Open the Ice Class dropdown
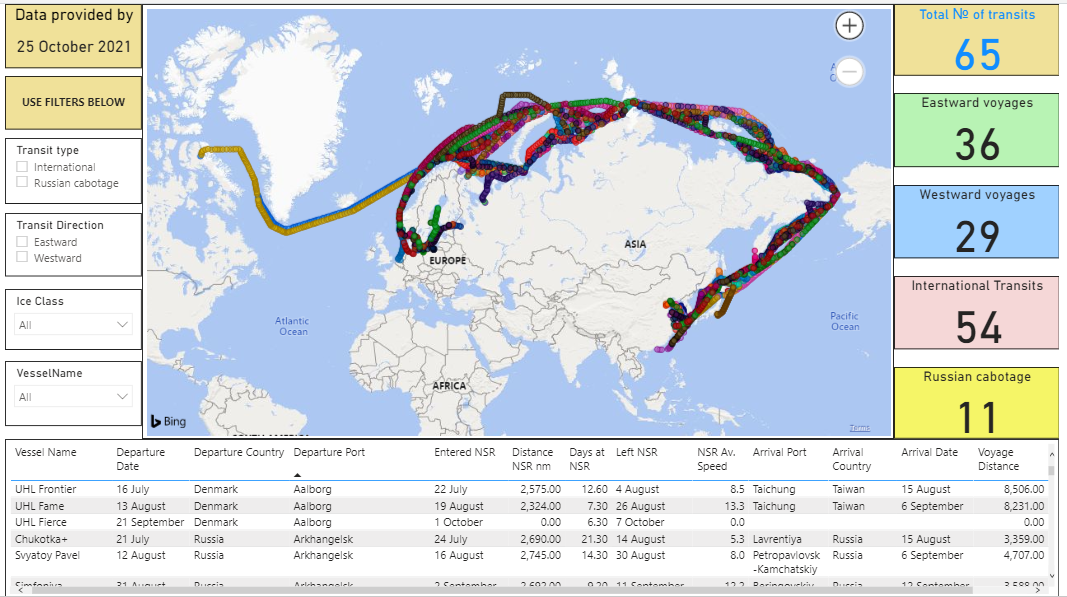This screenshot has height=597, width=1067. tap(74, 324)
